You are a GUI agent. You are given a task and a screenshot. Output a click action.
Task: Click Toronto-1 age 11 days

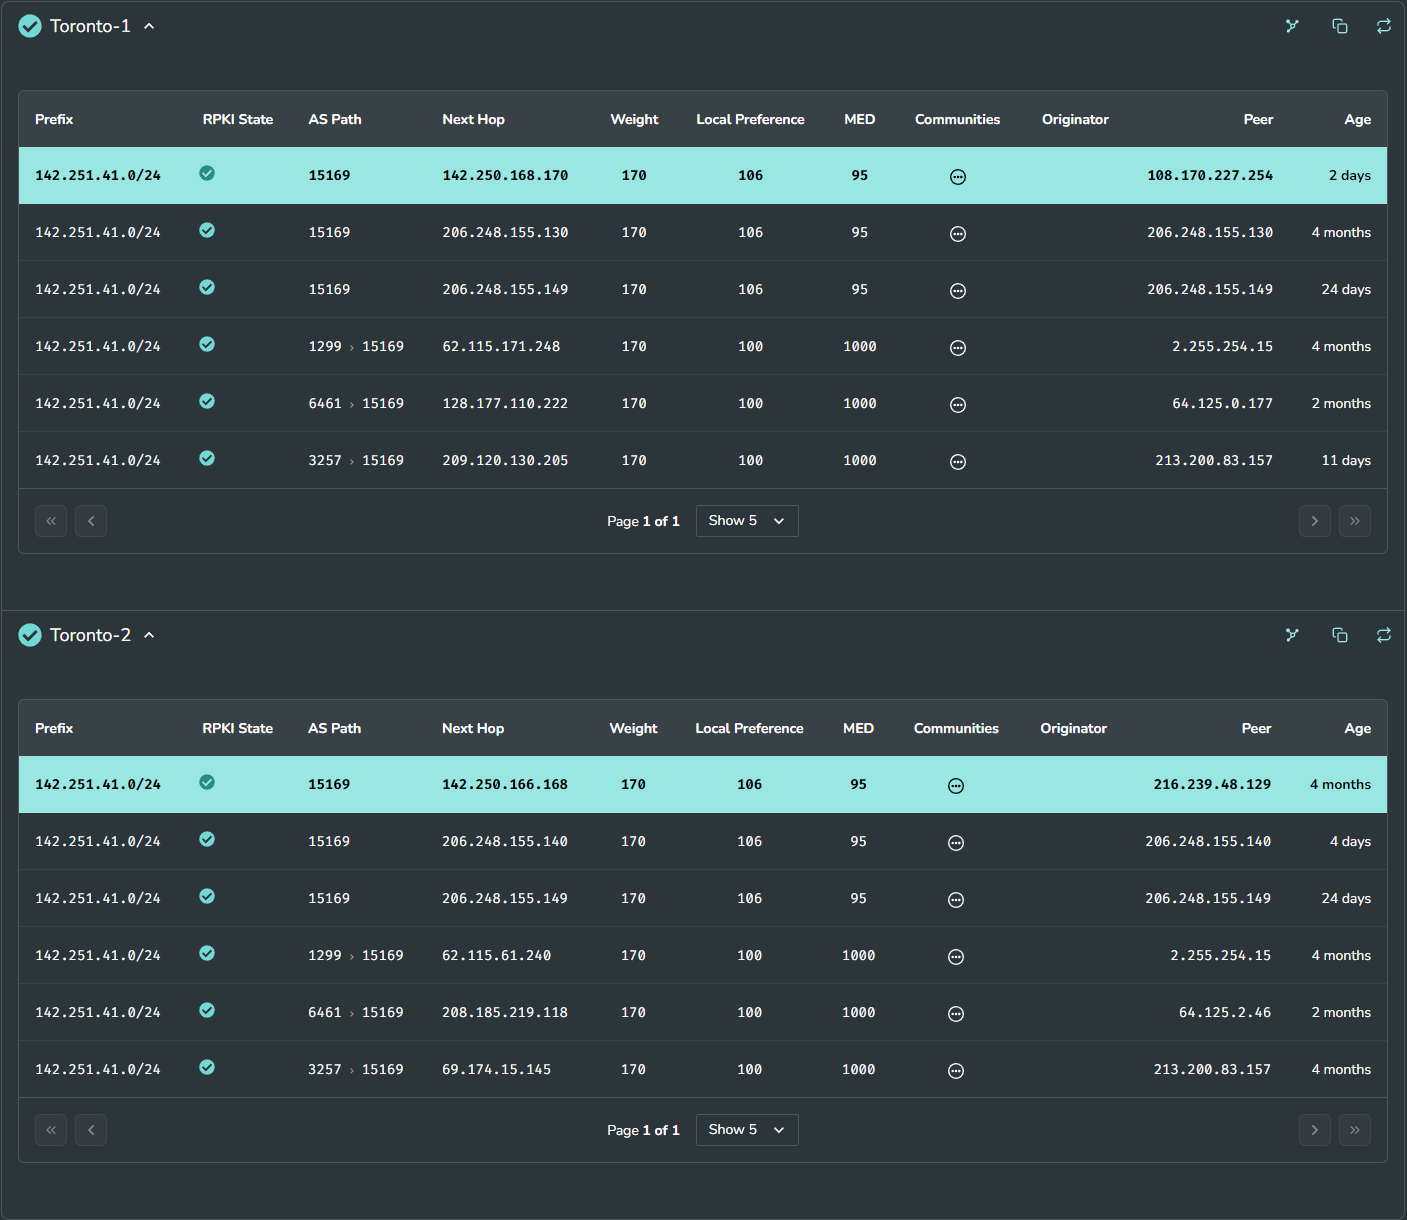pyautogui.click(x=1346, y=460)
